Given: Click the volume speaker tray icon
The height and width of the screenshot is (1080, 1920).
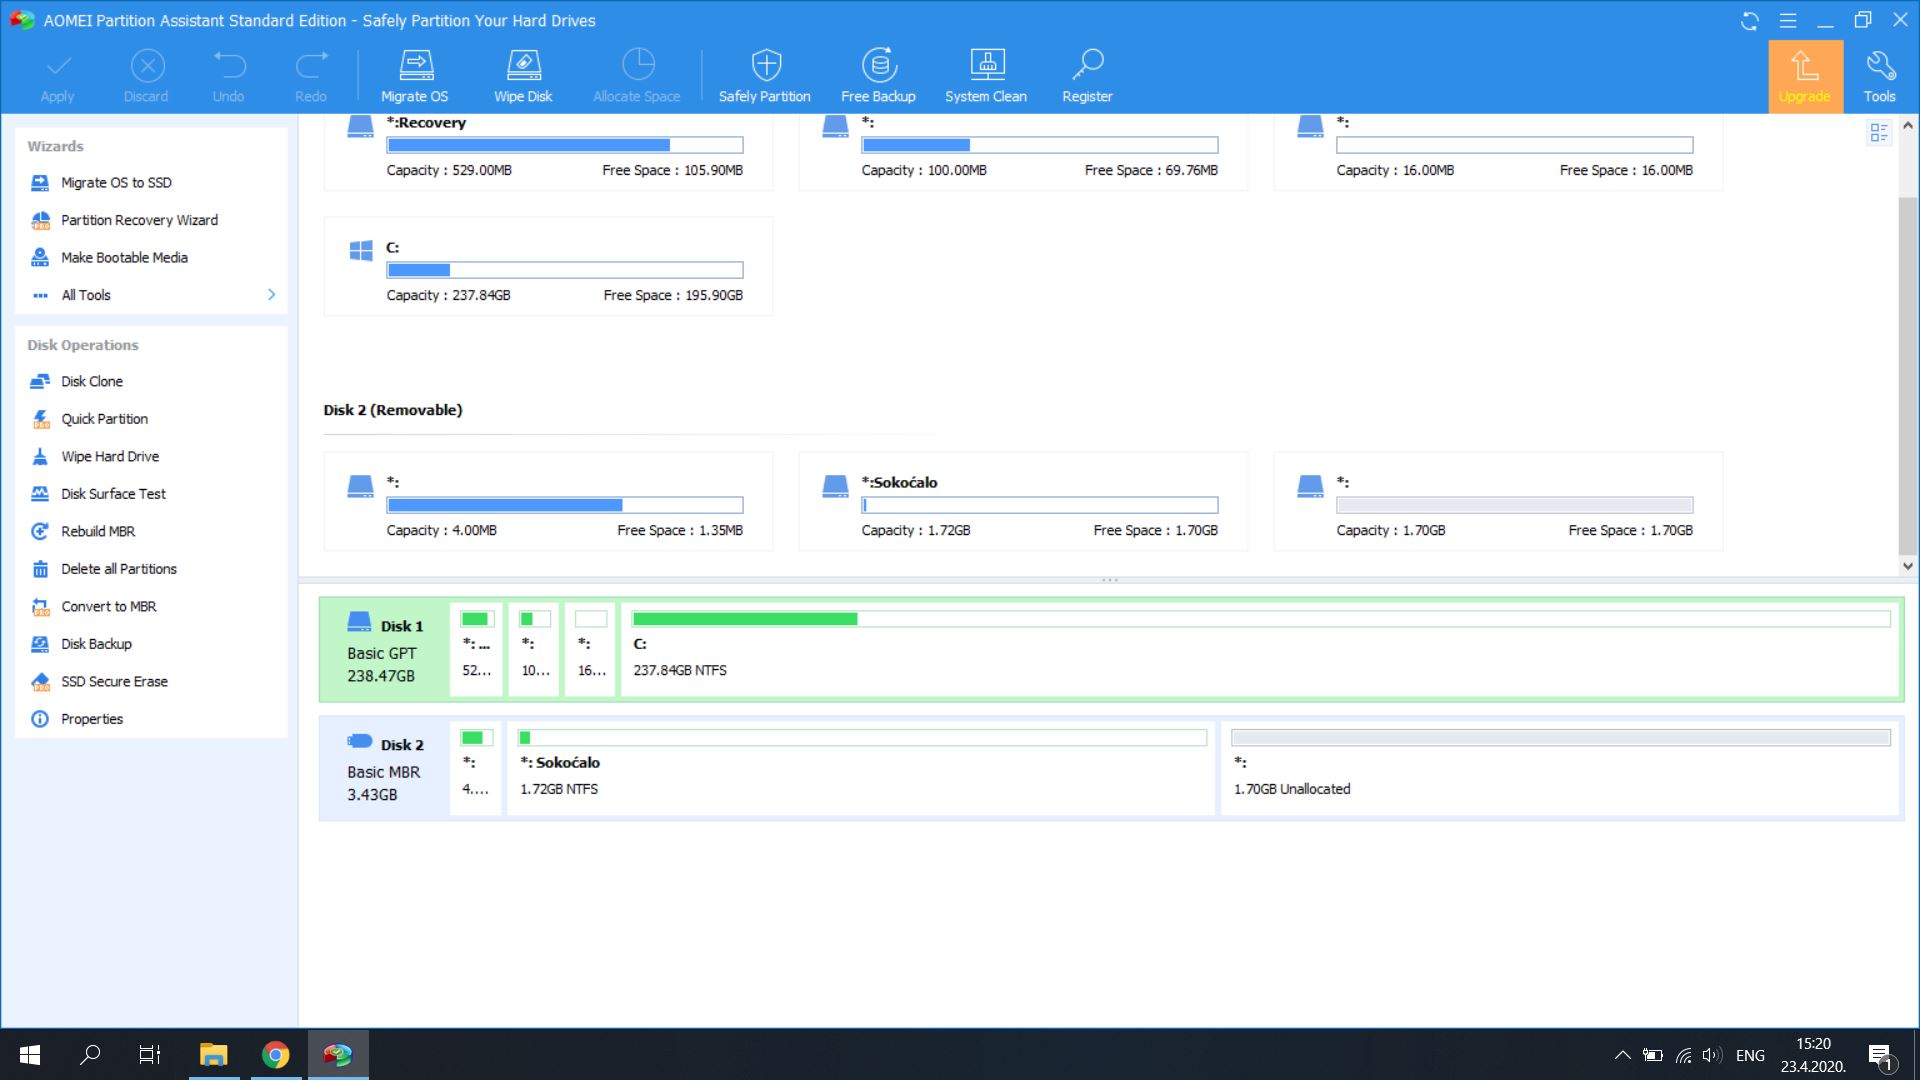Looking at the screenshot, I should click(1712, 1055).
